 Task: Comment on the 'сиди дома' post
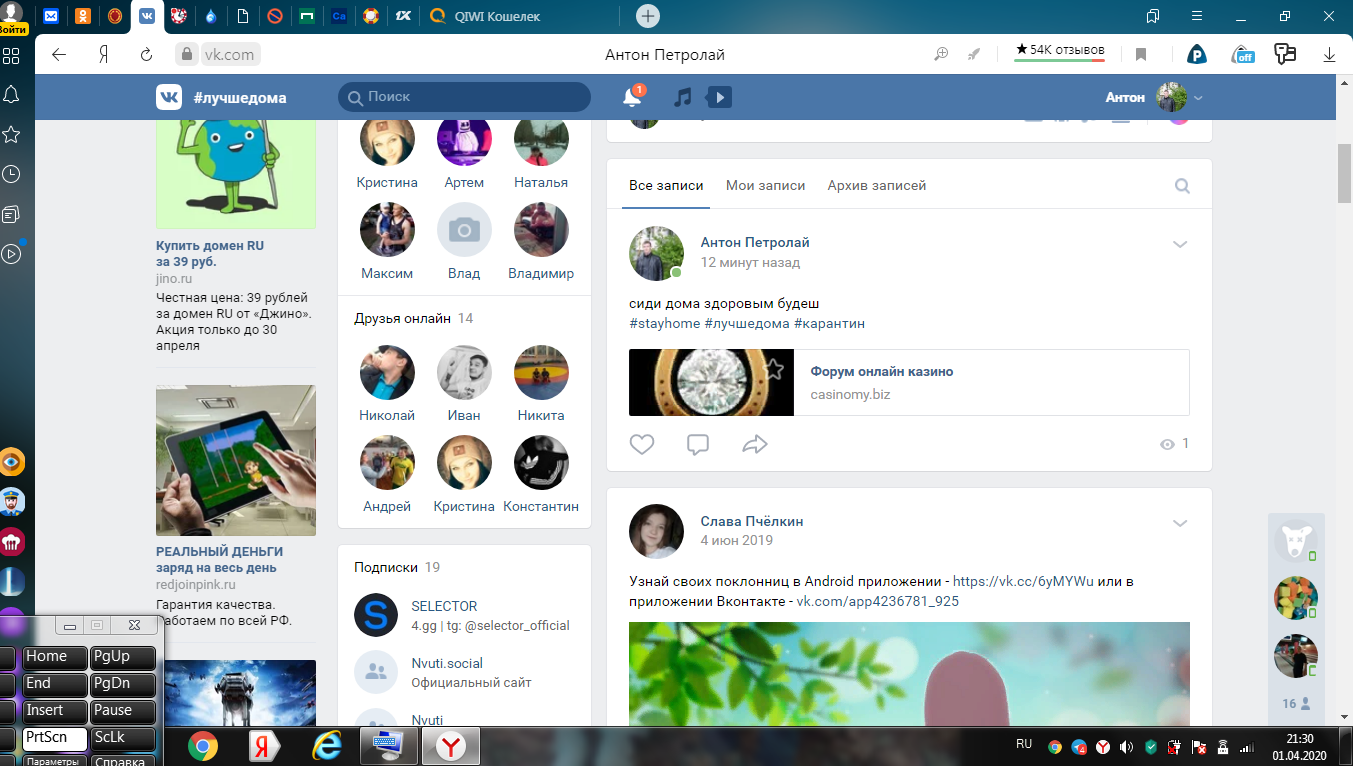[x=698, y=444]
